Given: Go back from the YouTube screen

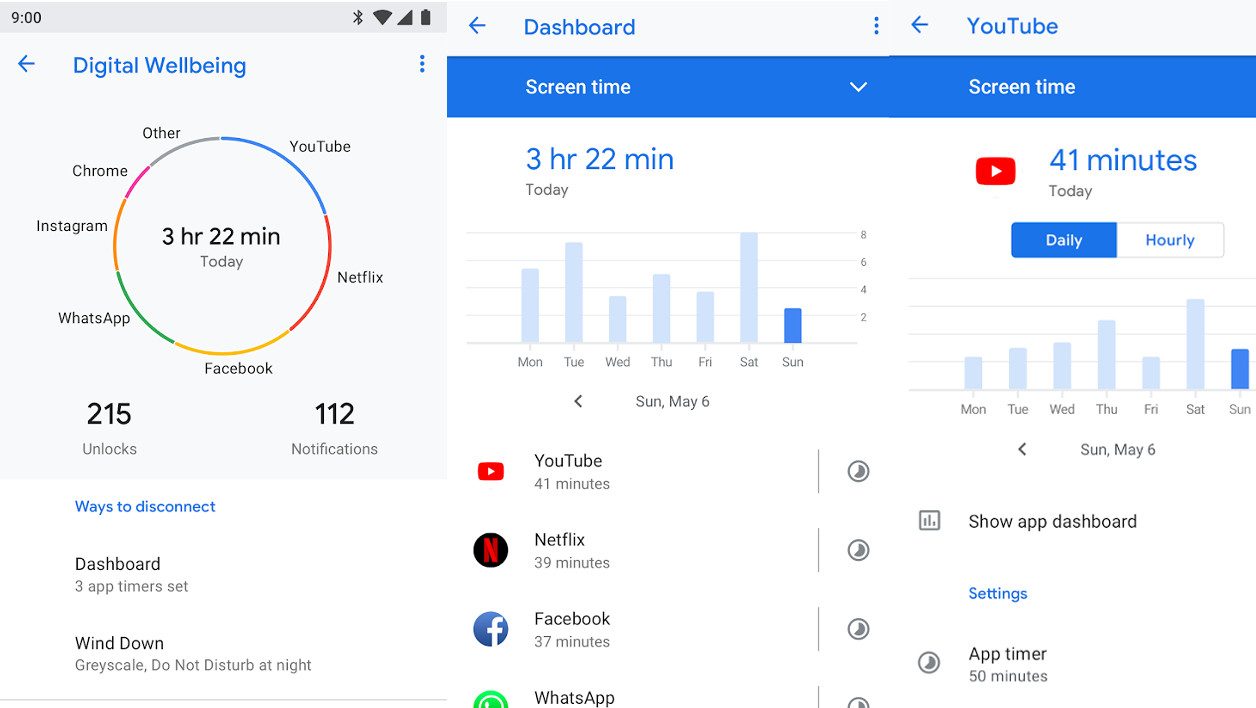Looking at the screenshot, I should pos(919,25).
